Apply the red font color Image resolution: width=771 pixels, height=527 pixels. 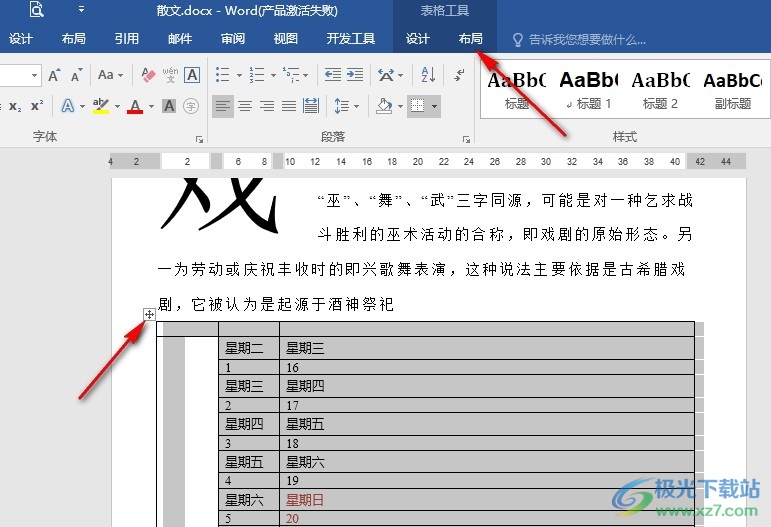coord(135,106)
